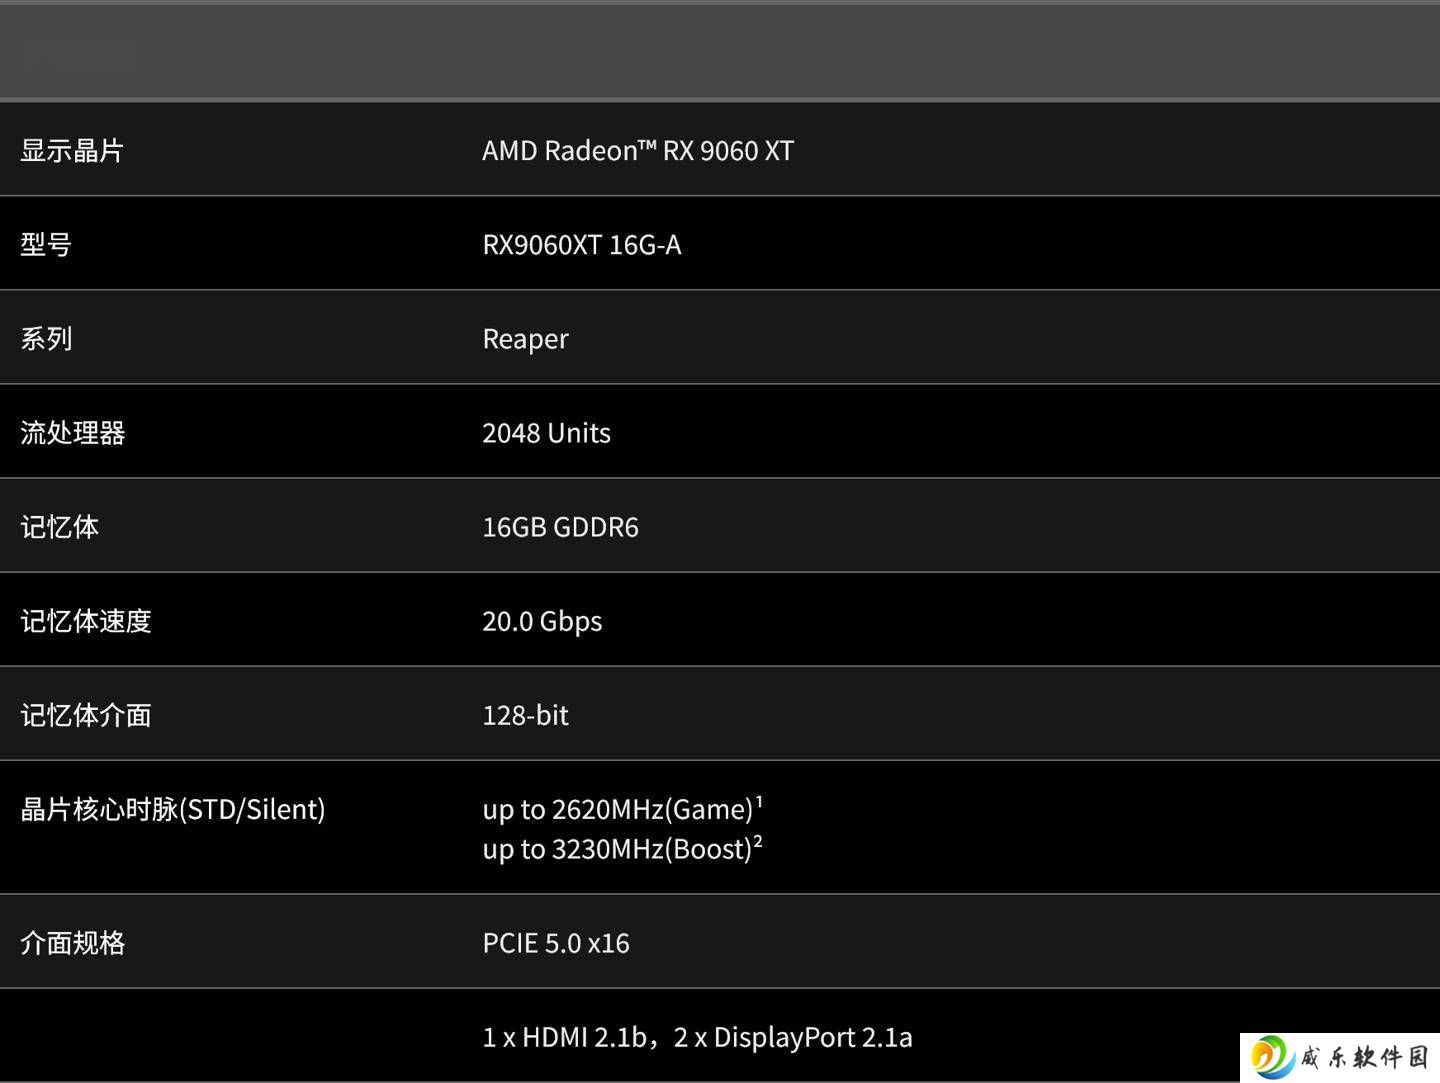Select the 系列 row label
Viewport: 1440px width, 1083px height.
[x=46, y=339]
